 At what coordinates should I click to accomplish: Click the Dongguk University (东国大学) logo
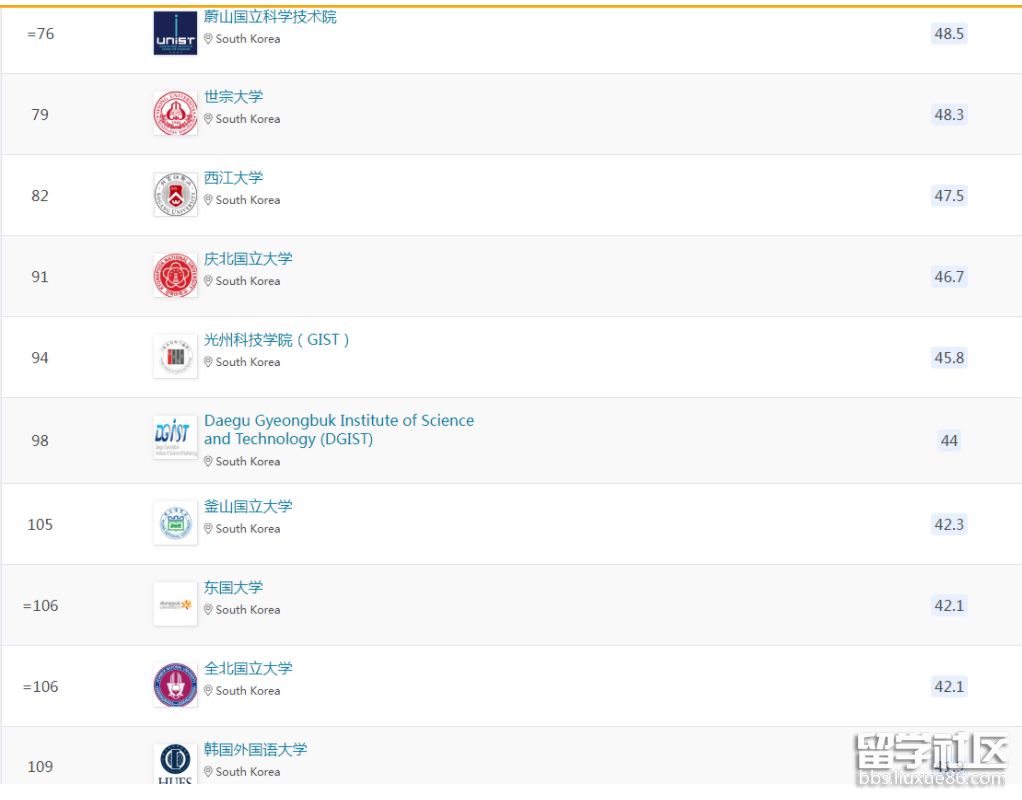[175, 604]
